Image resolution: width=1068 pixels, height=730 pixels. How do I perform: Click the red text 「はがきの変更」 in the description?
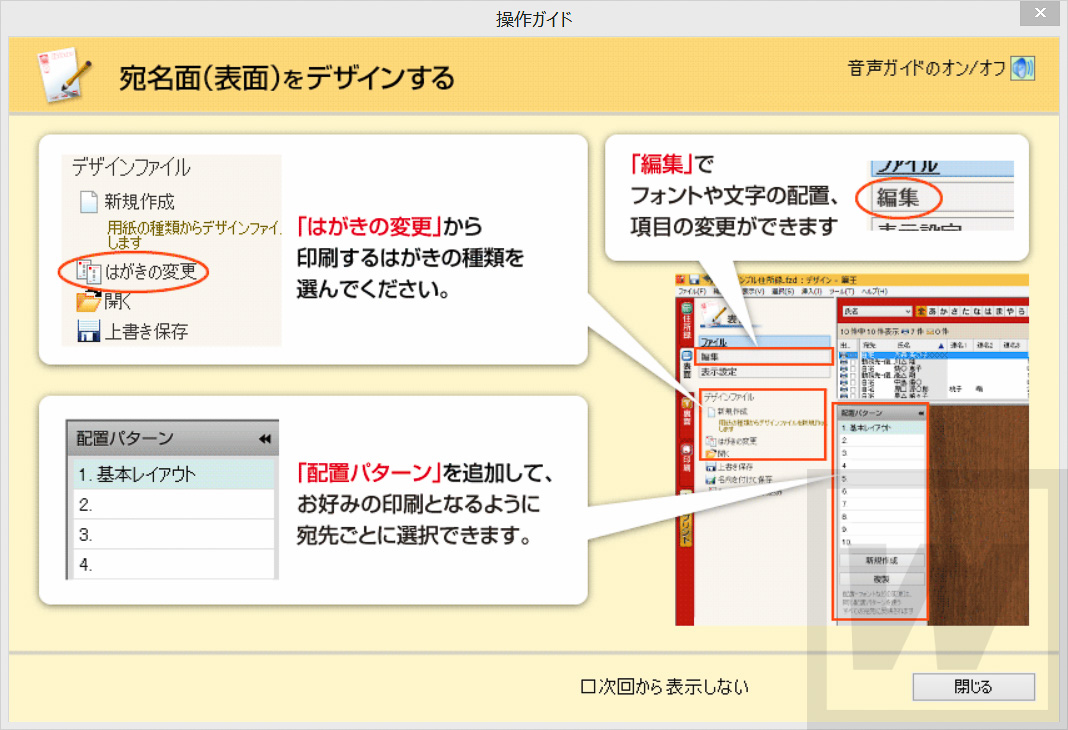tap(370, 226)
